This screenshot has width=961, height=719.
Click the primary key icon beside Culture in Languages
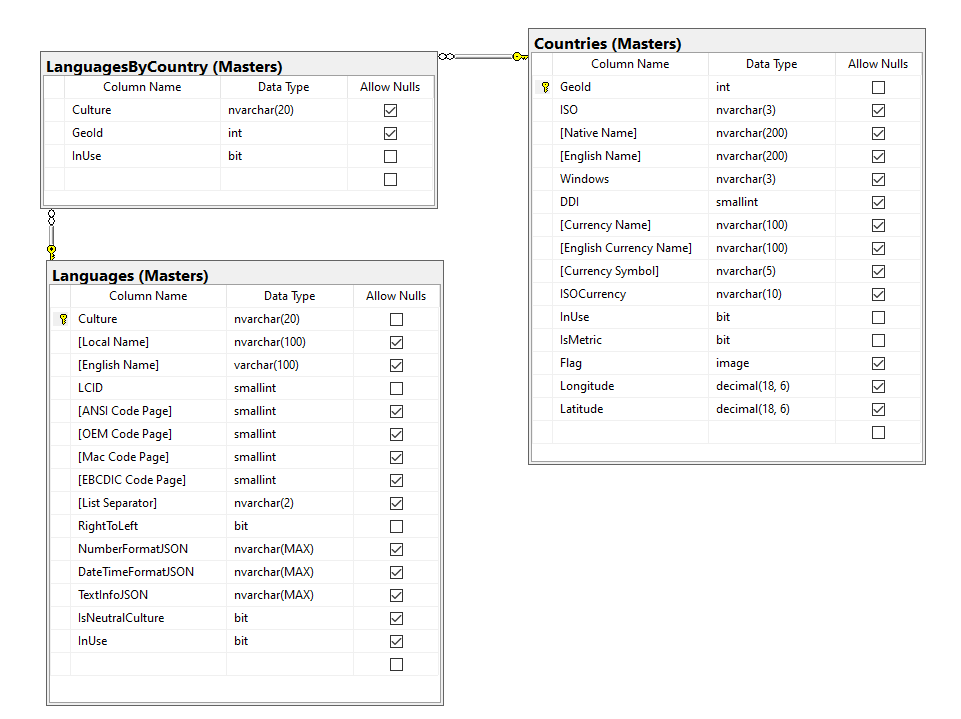click(x=63, y=319)
